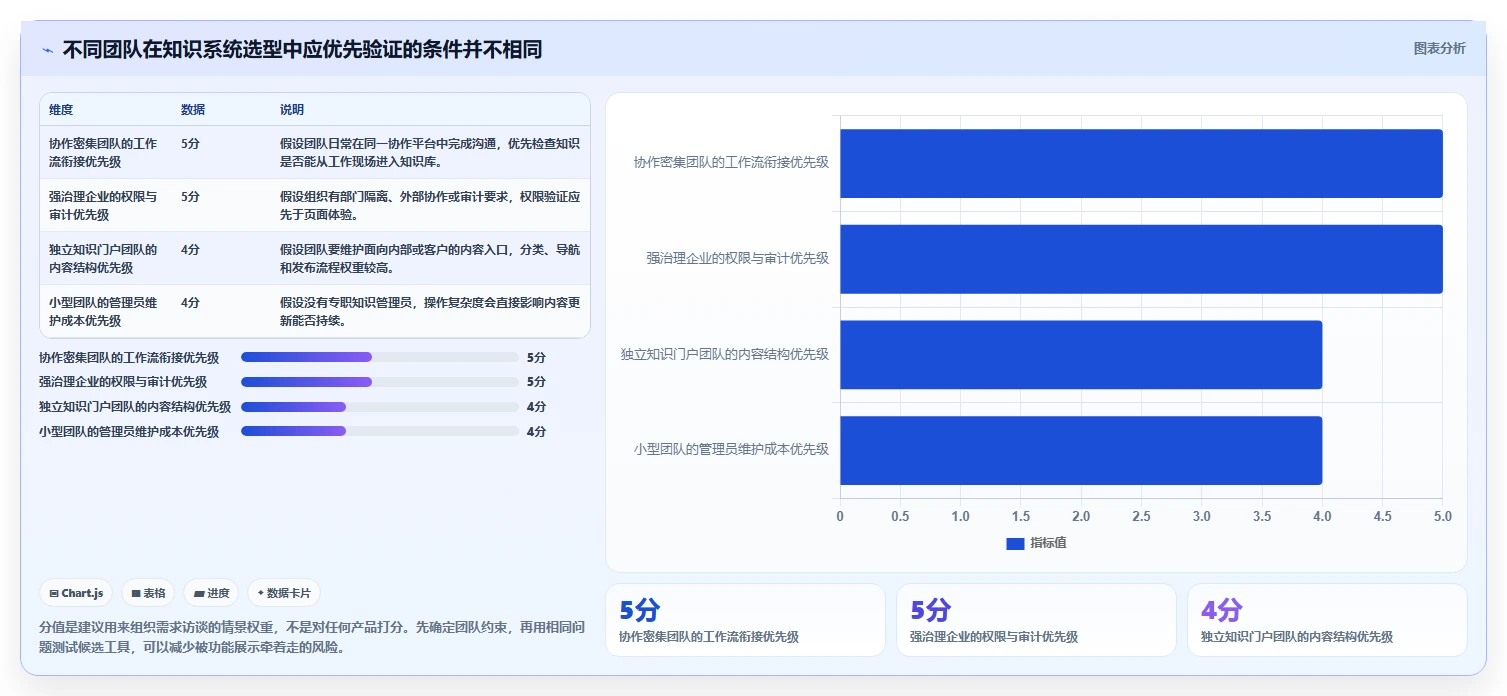Select the 进度 tag pill
The height and width of the screenshot is (696, 1507).
tap(211, 593)
